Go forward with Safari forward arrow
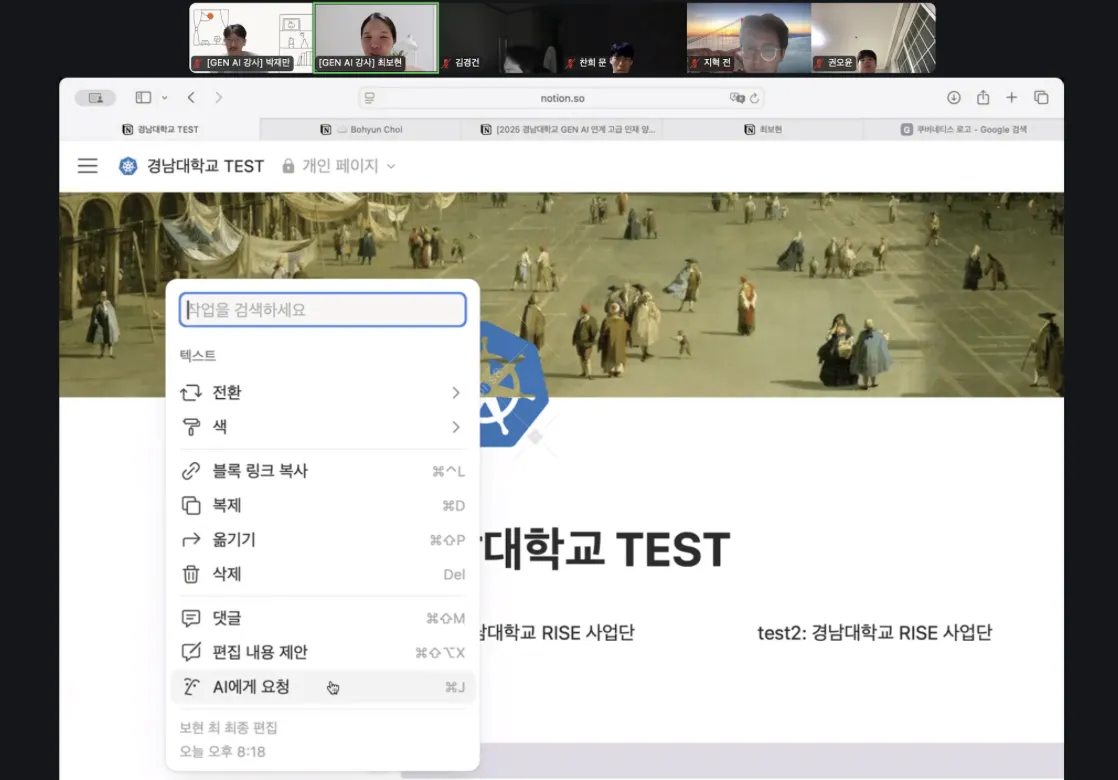1118x780 pixels. point(219,98)
